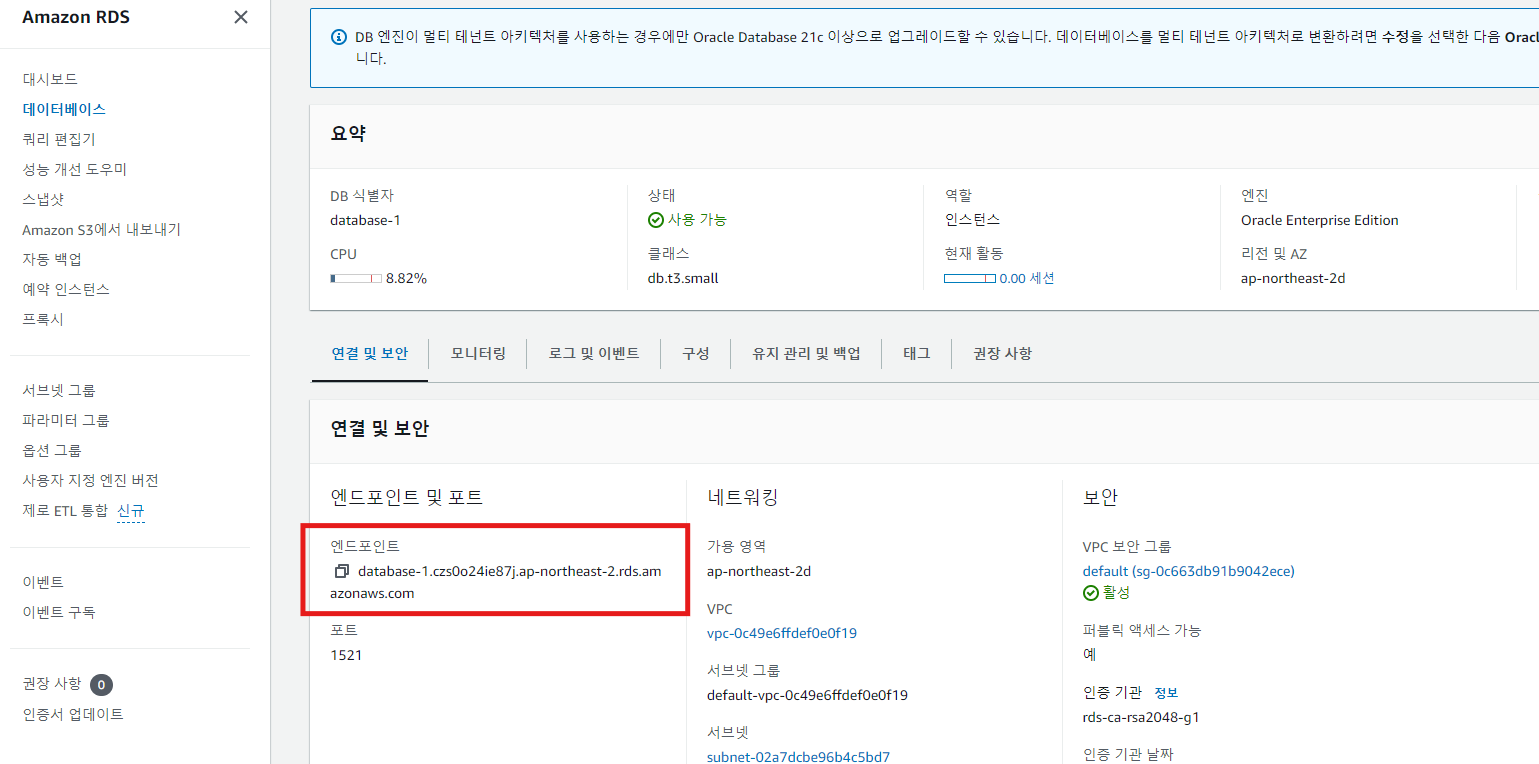Click the 권장 사항 count badge 0
The width and height of the screenshot is (1539, 764).
click(x=101, y=685)
